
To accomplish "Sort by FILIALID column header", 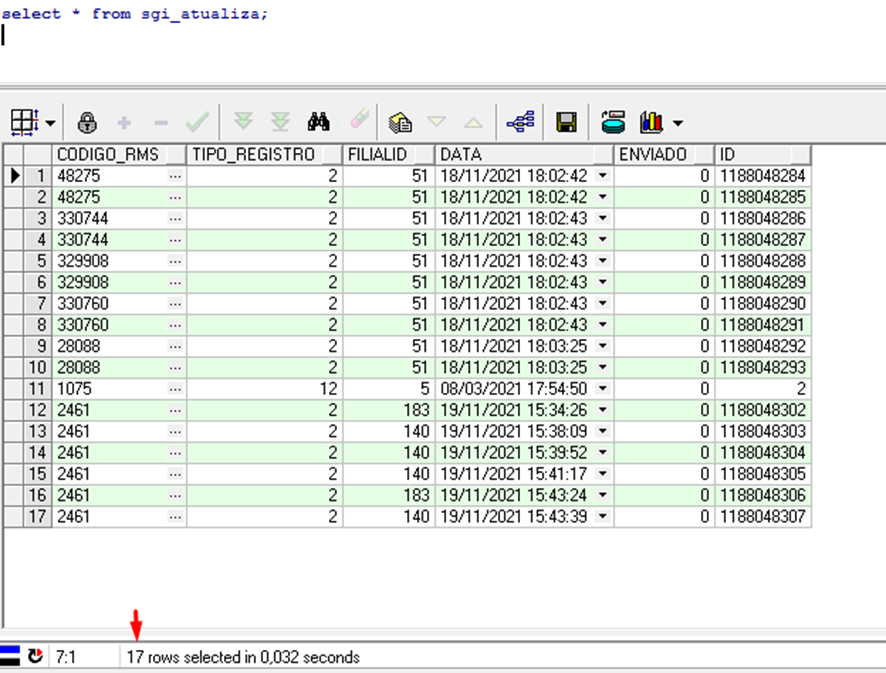I will 388,154.
